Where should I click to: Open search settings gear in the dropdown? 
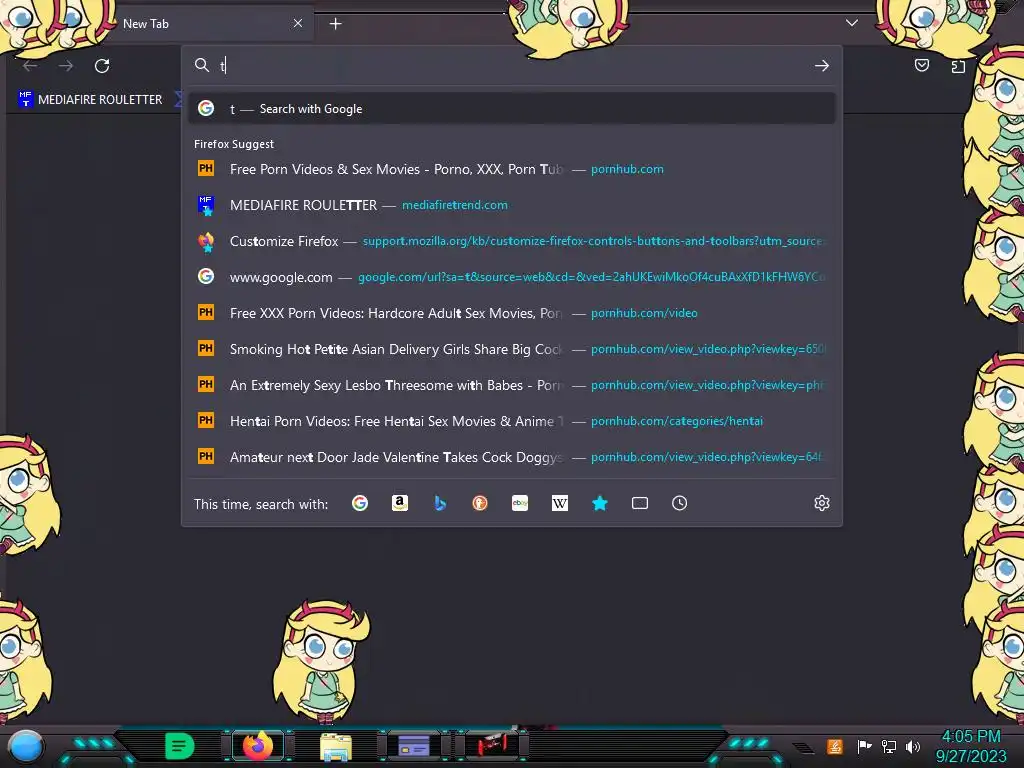click(x=822, y=503)
